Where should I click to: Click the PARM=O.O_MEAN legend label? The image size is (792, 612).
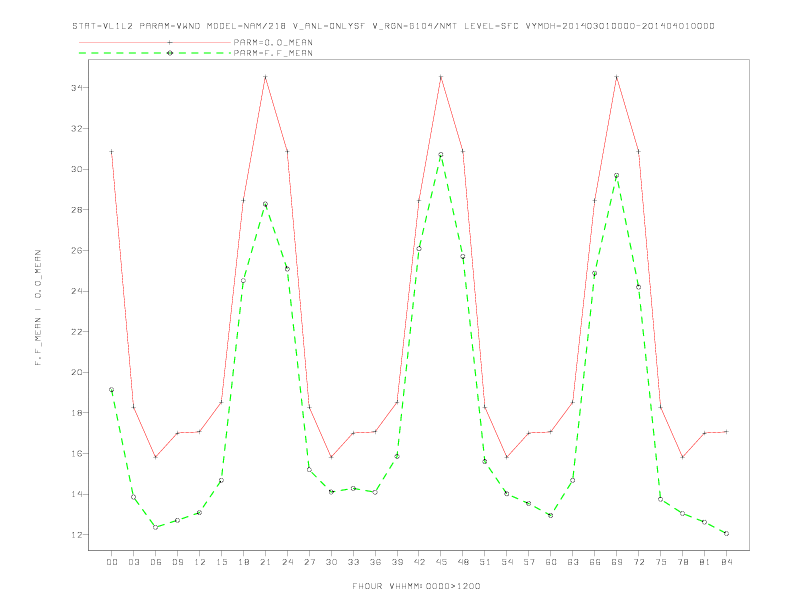[x=273, y=42]
